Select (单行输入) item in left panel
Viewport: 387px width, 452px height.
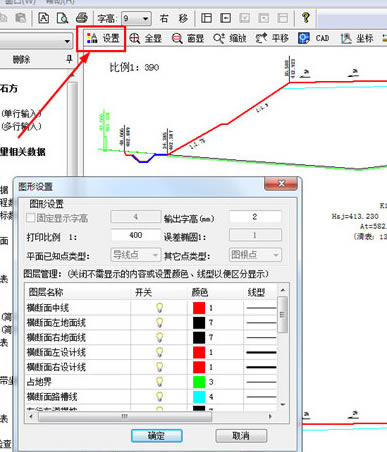pyautogui.click(x=21, y=114)
